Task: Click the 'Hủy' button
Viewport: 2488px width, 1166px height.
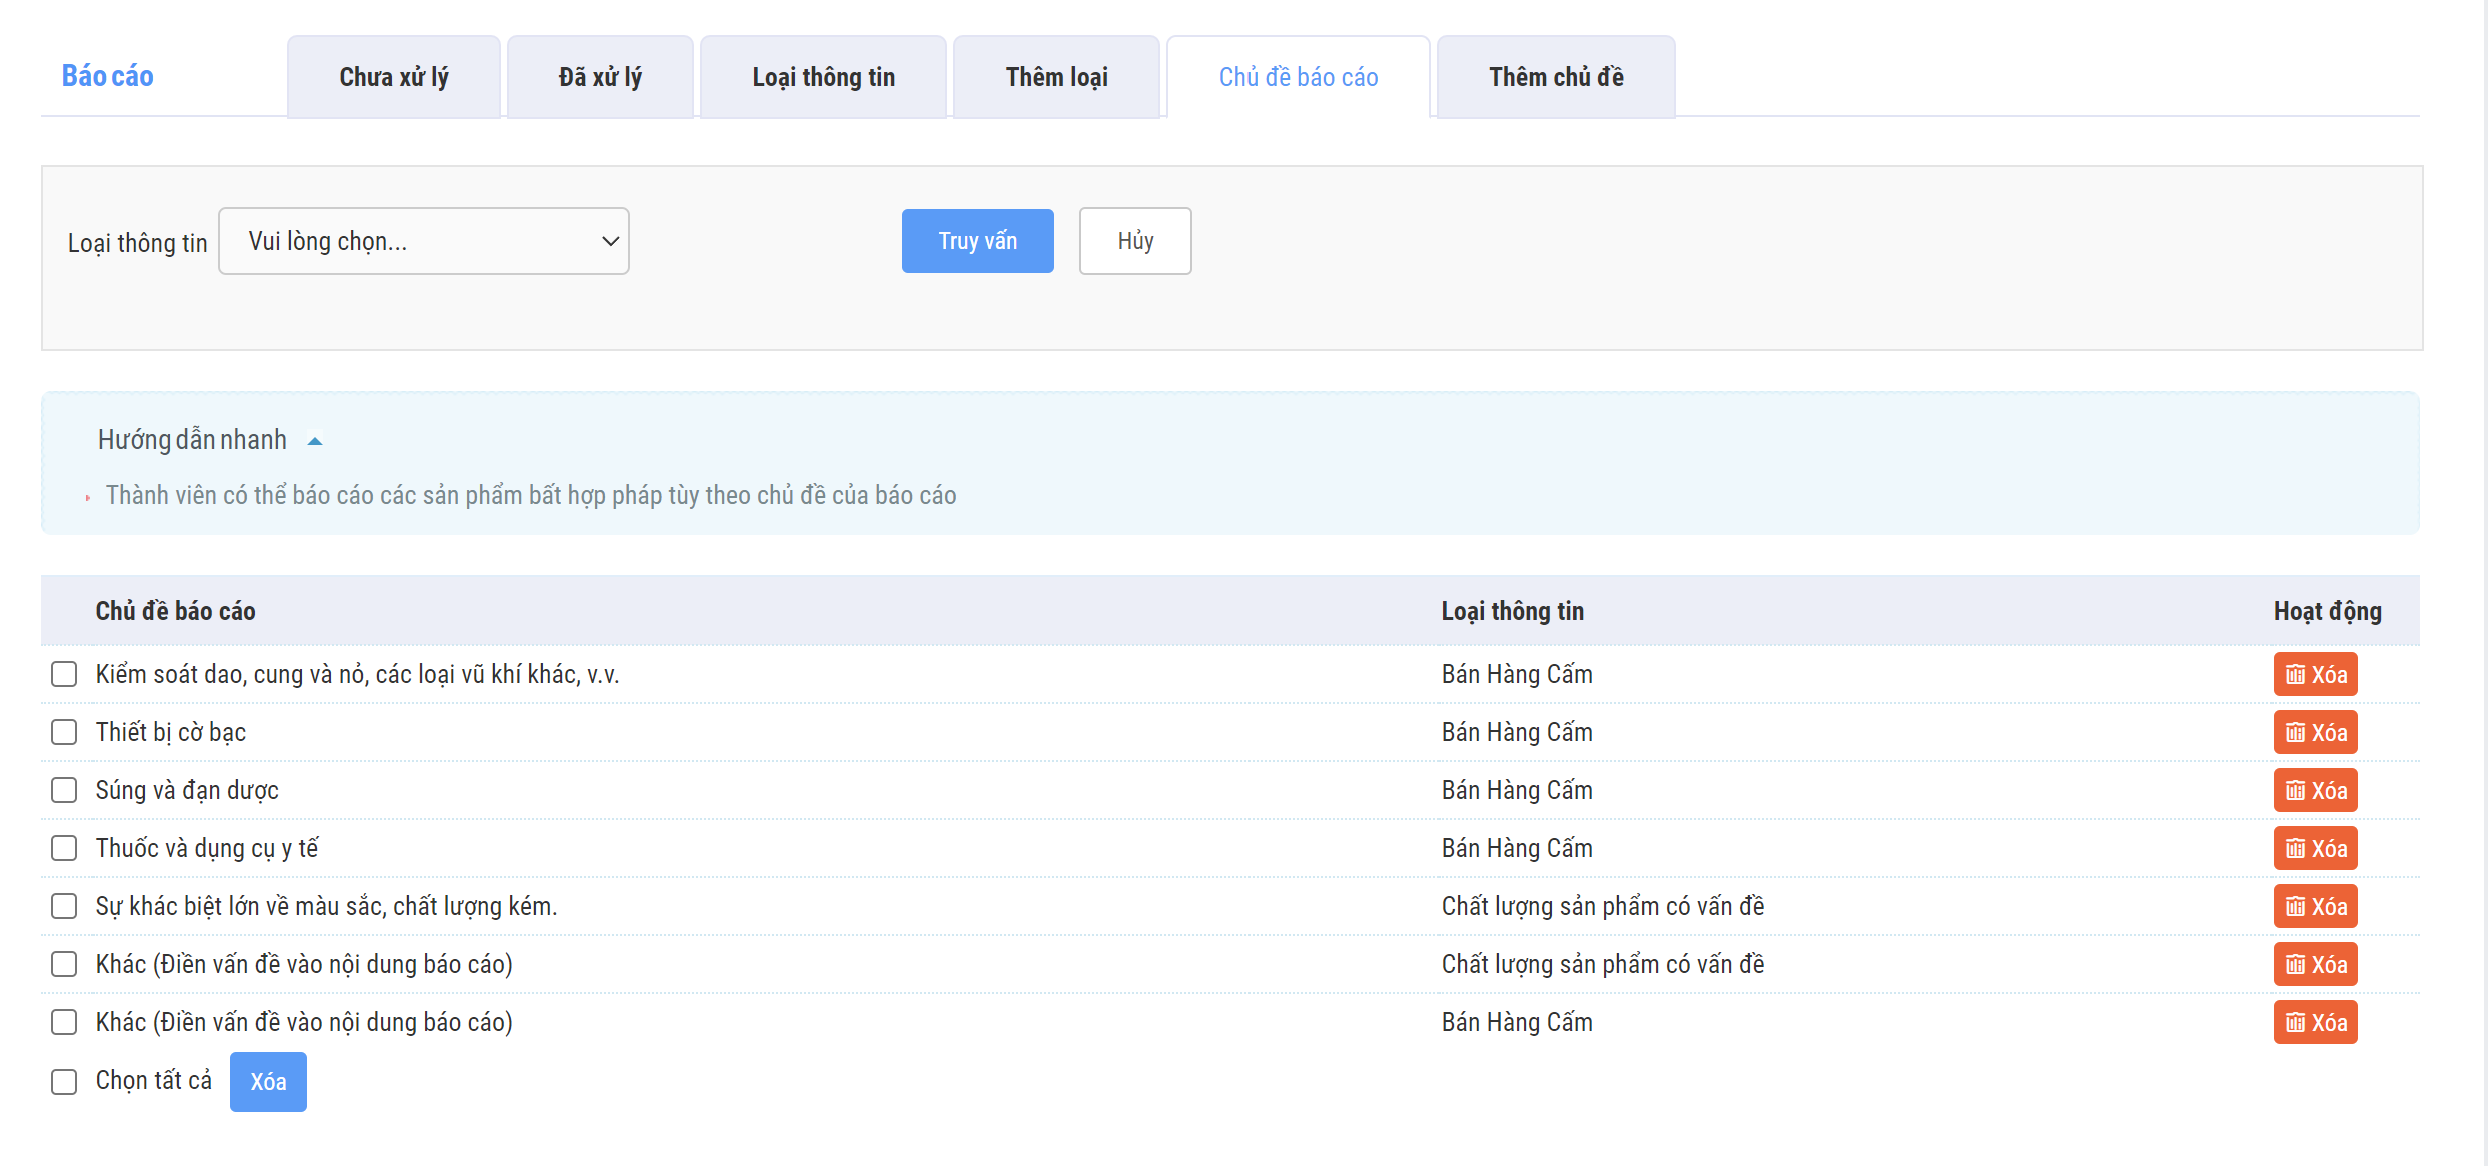Action: tap(1134, 241)
